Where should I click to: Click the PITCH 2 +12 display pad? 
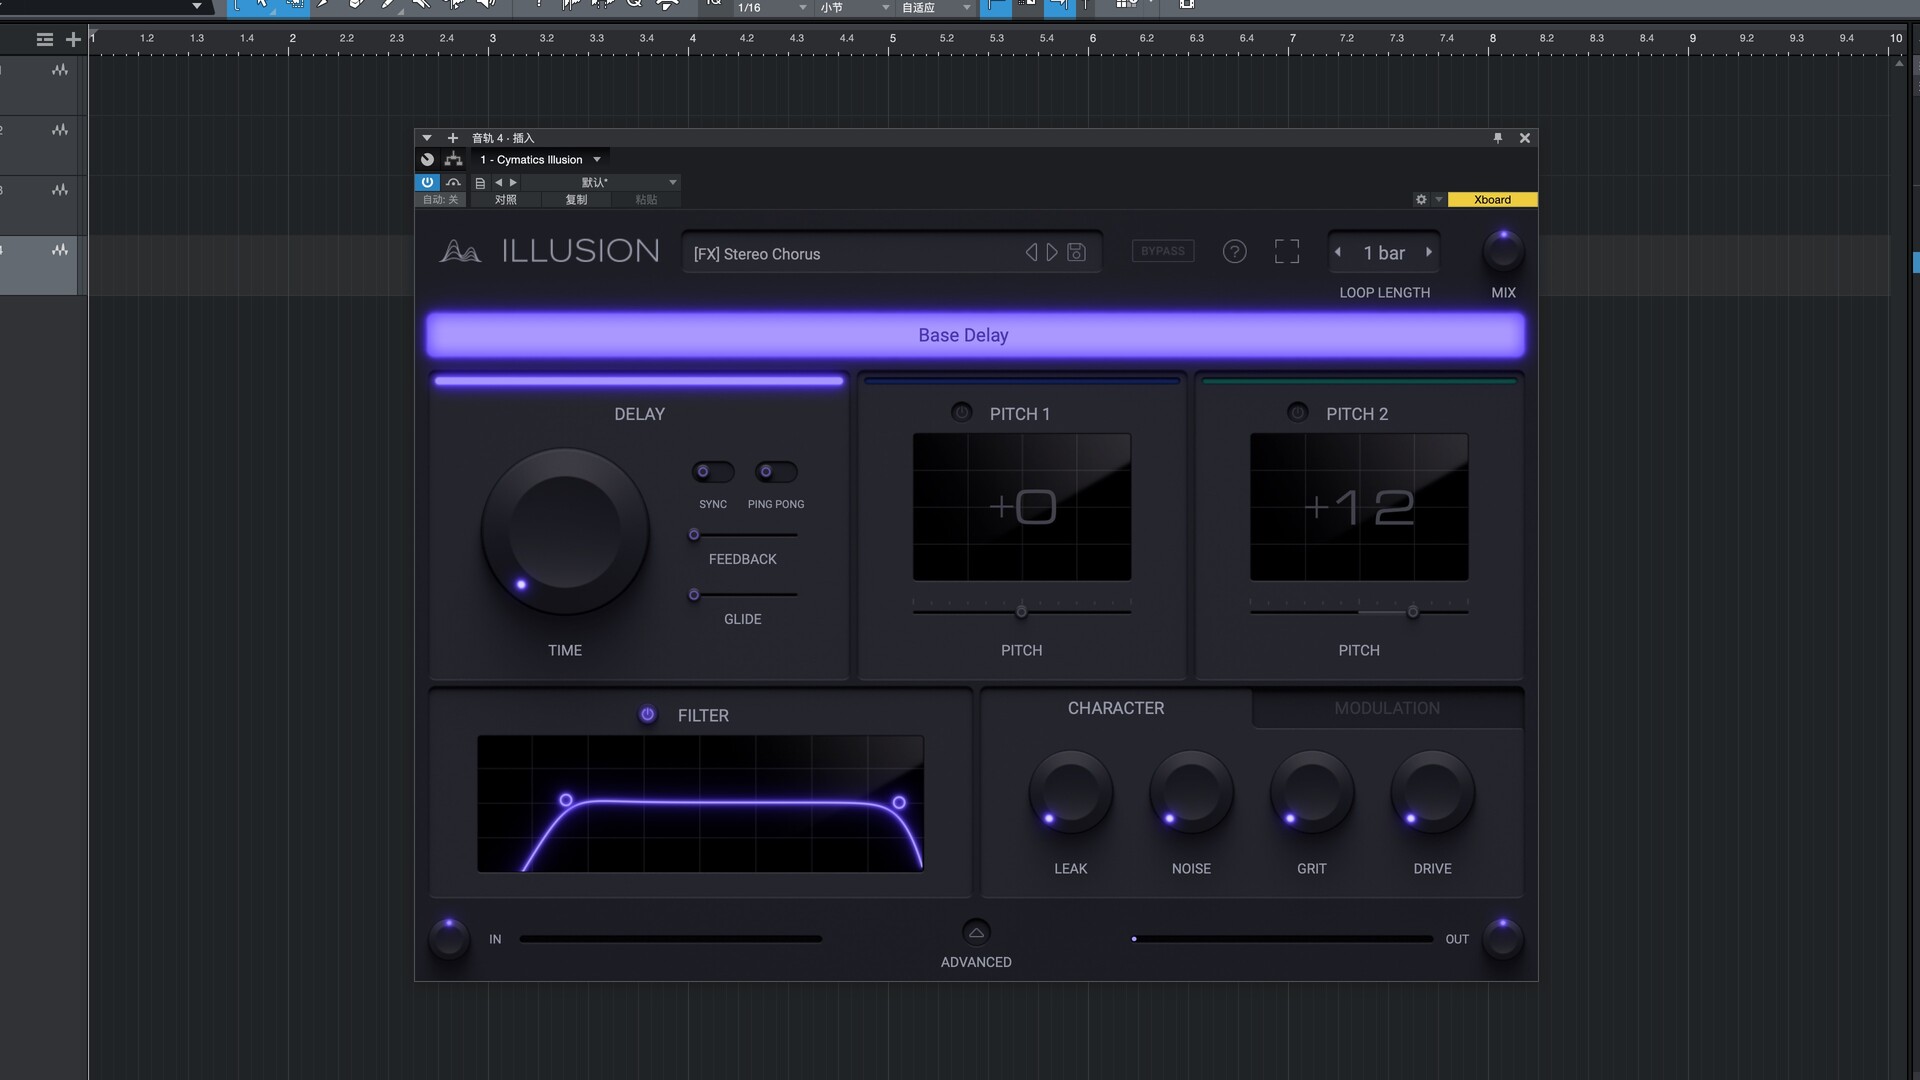coord(1359,507)
